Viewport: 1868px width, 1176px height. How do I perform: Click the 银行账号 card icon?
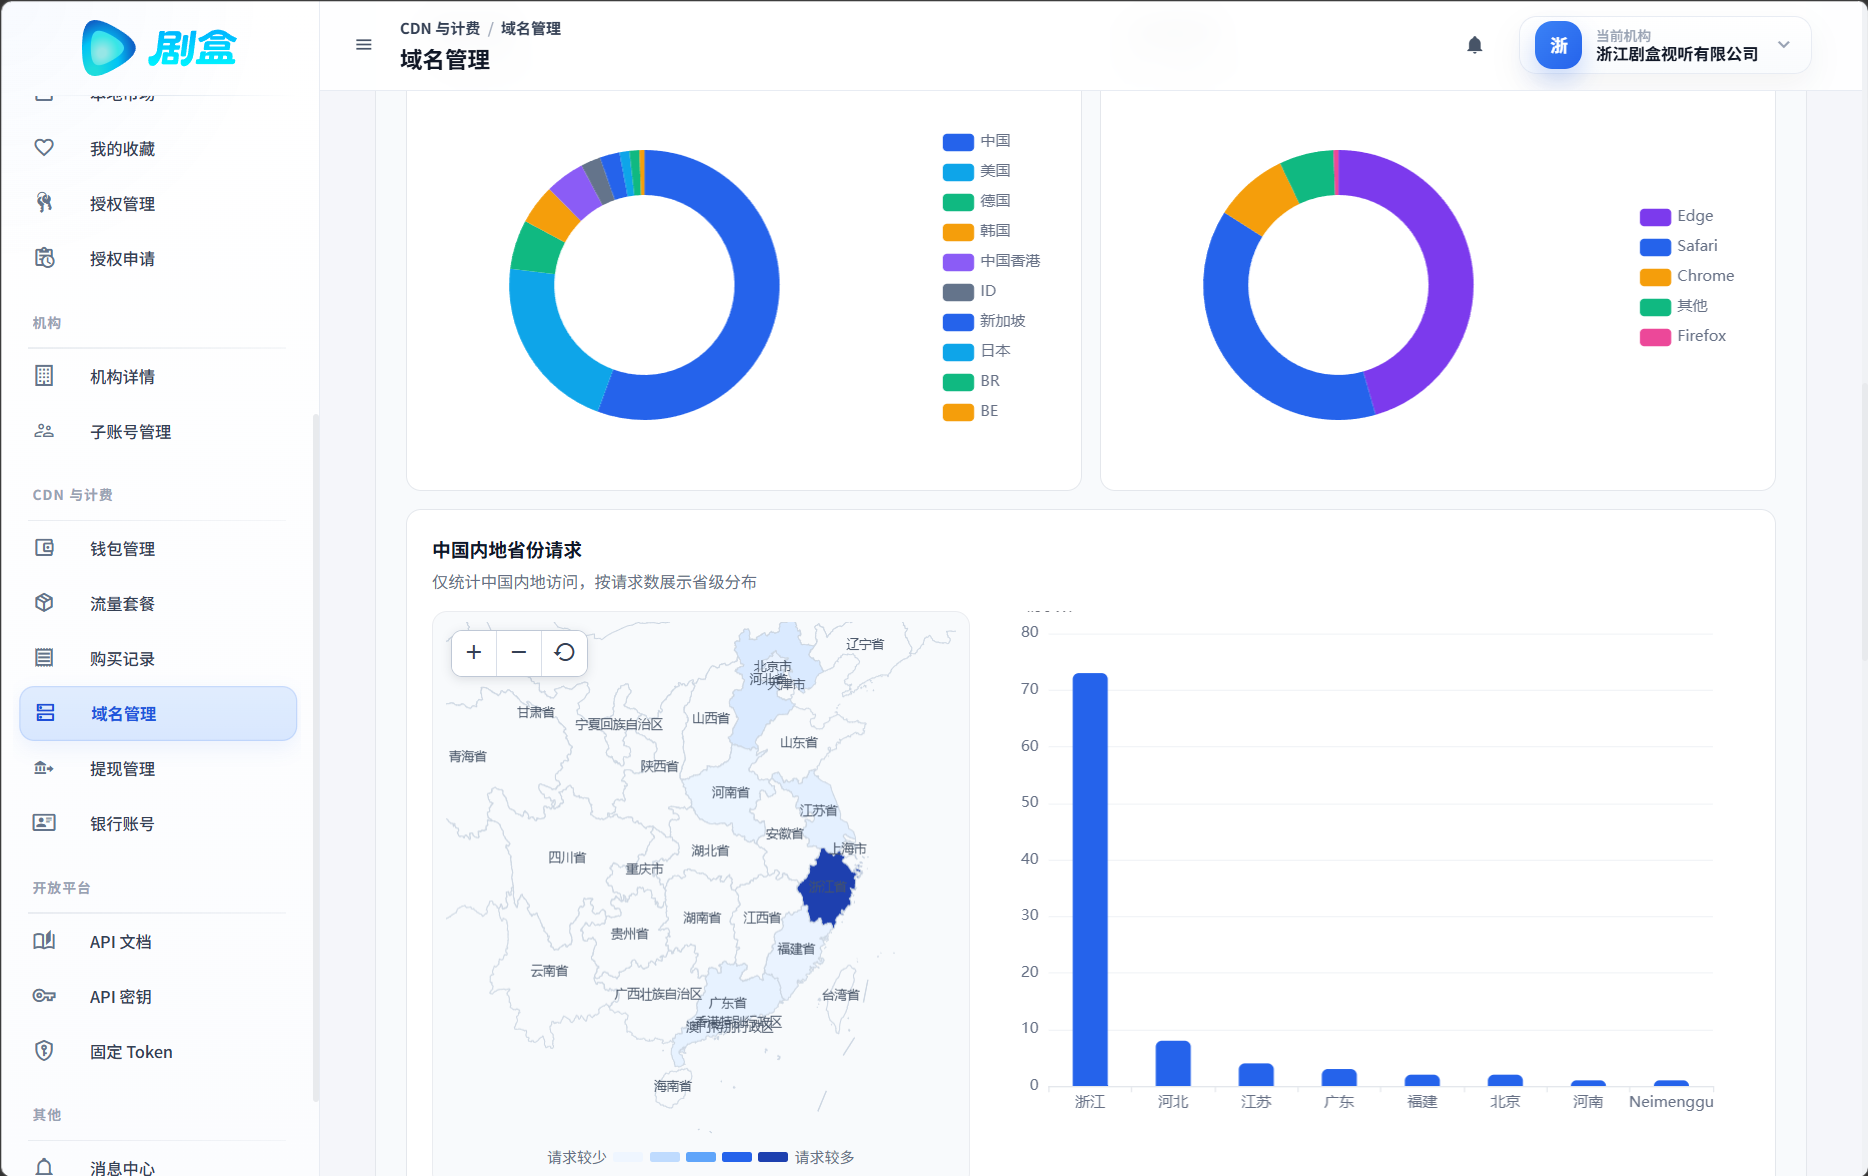tap(44, 823)
